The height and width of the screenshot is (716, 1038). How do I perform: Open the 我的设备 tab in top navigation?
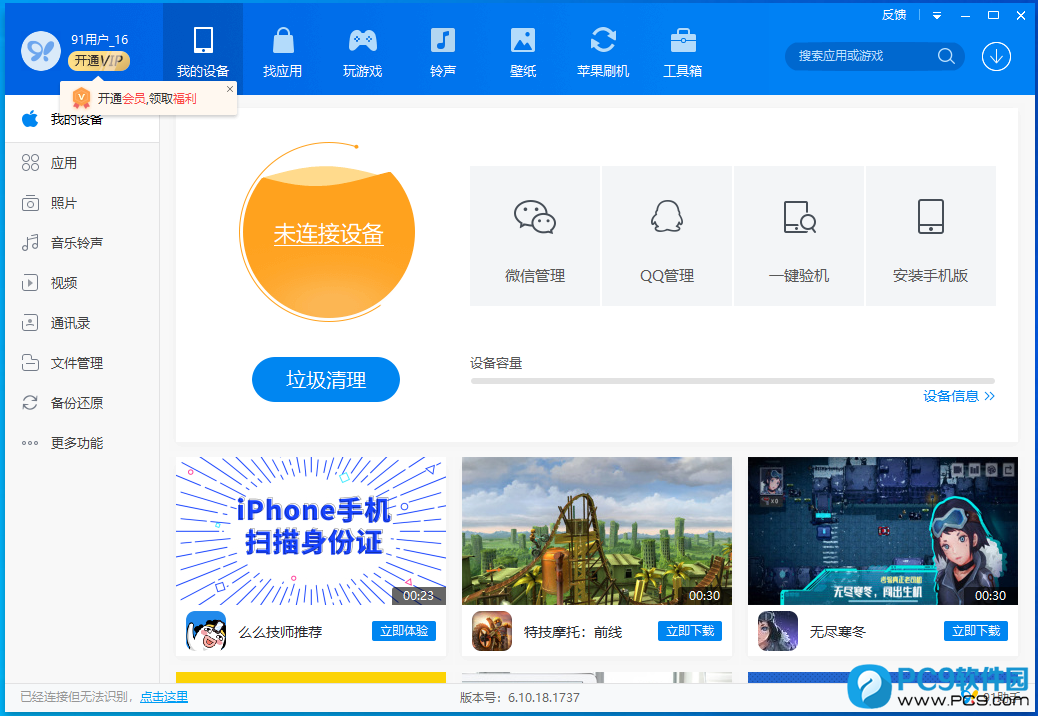203,50
